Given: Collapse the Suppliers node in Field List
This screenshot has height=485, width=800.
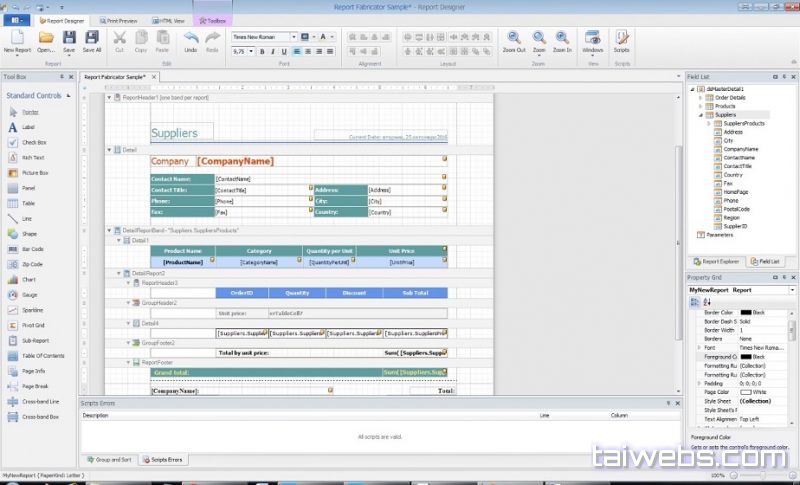Looking at the screenshot, I should click(701, 115).
